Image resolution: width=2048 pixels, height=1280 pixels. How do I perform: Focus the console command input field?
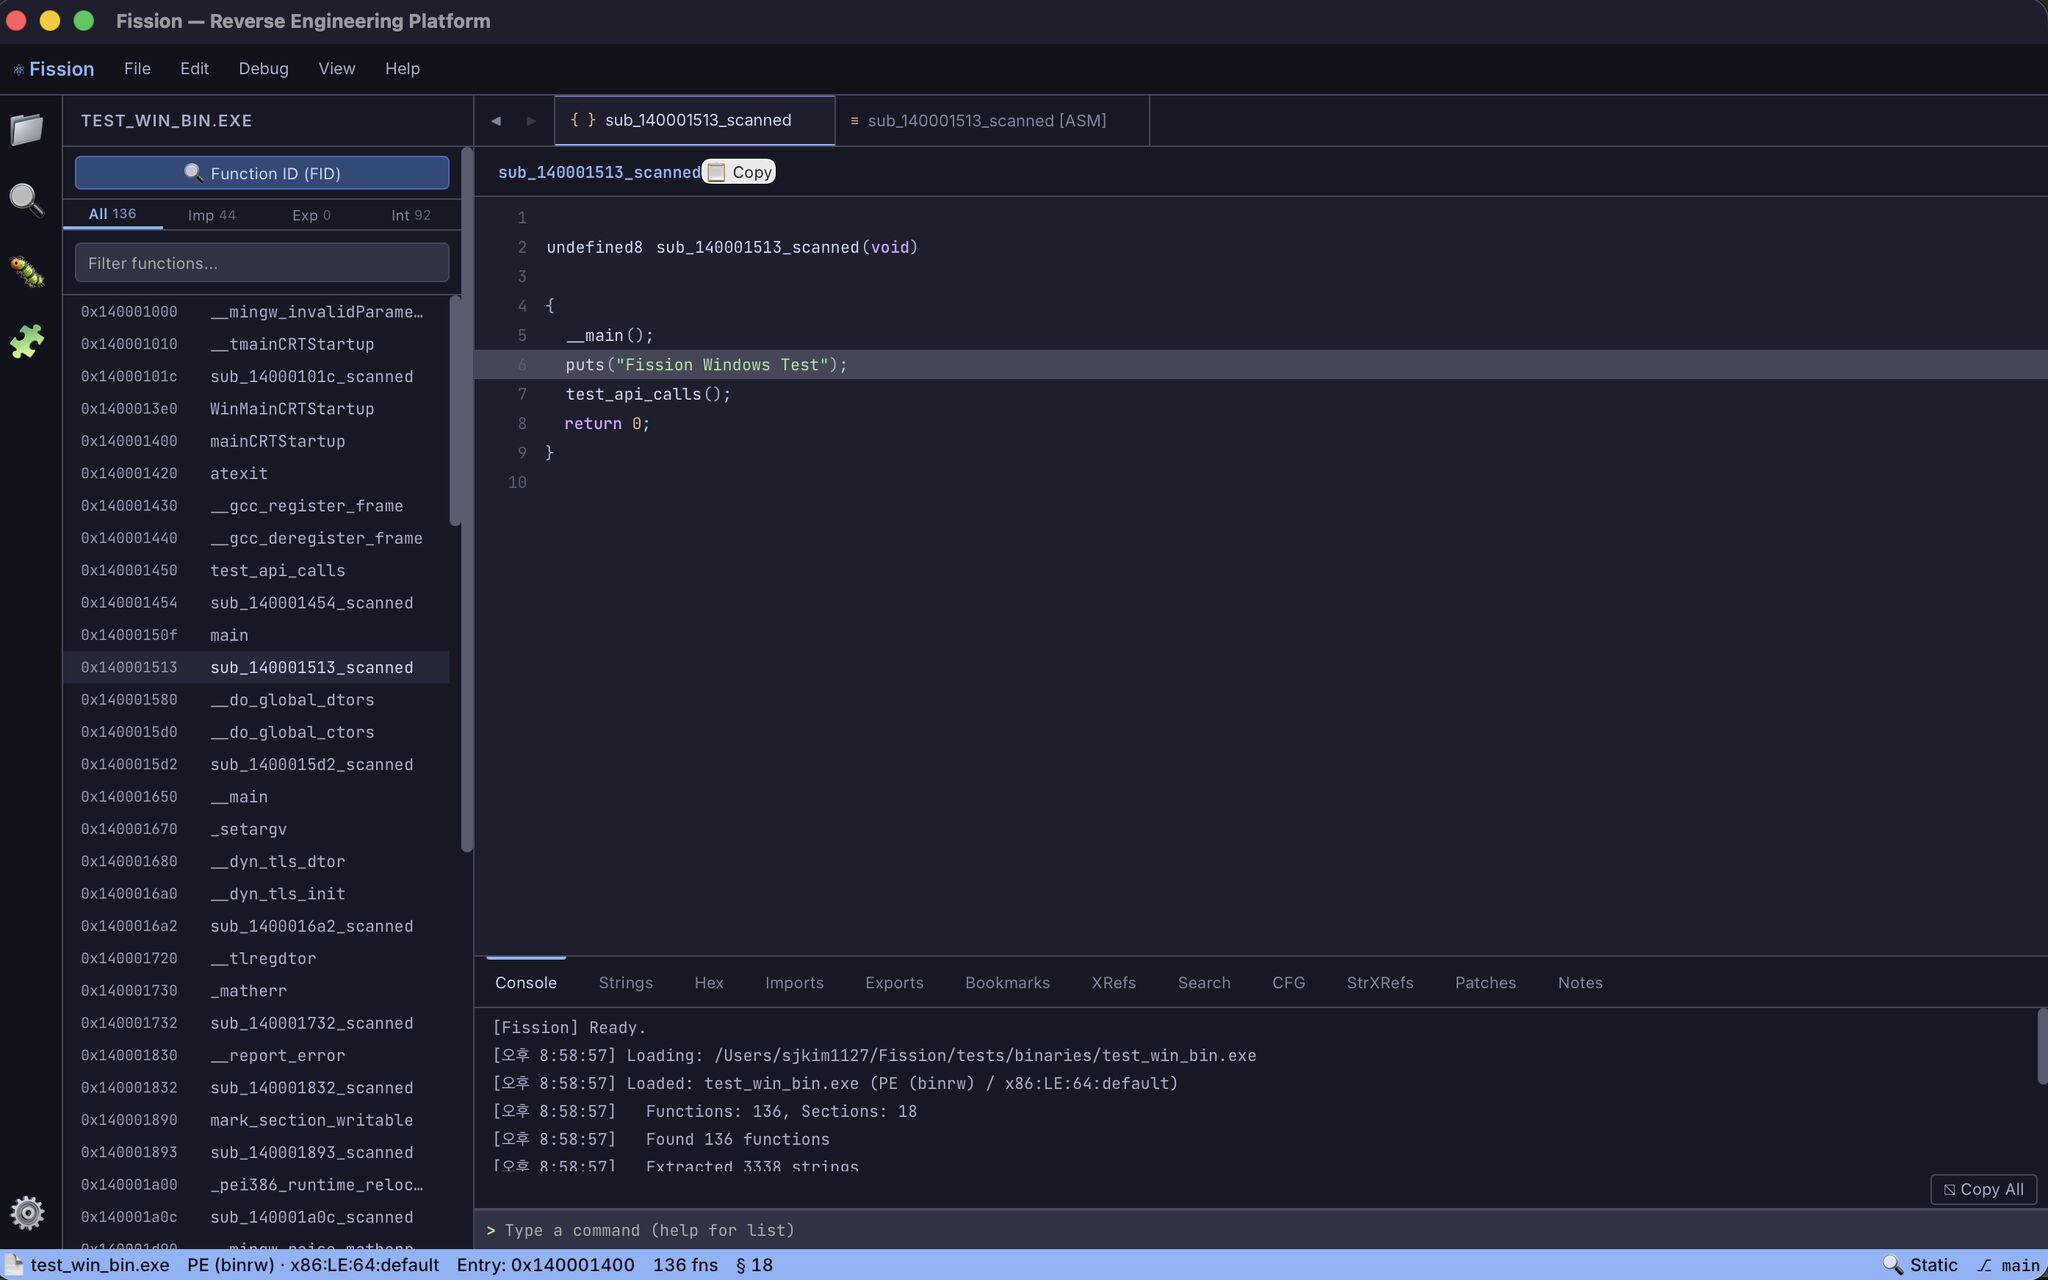tap(1260, 1230)
